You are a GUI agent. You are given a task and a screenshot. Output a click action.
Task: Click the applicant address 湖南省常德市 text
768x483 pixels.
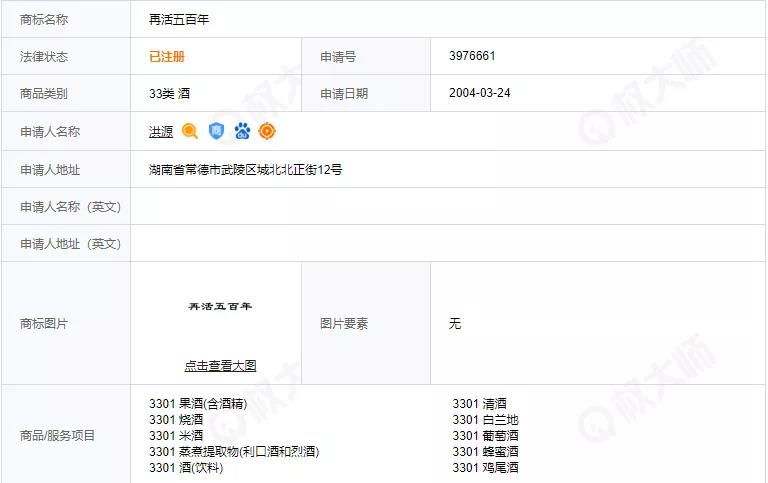click(246, 169)
